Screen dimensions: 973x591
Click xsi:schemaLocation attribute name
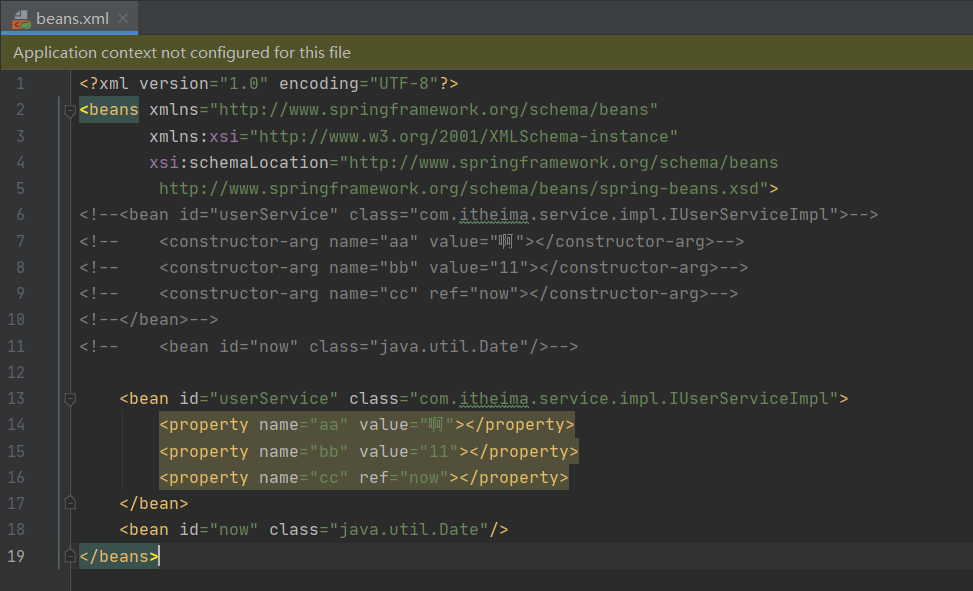pos(239,163)
